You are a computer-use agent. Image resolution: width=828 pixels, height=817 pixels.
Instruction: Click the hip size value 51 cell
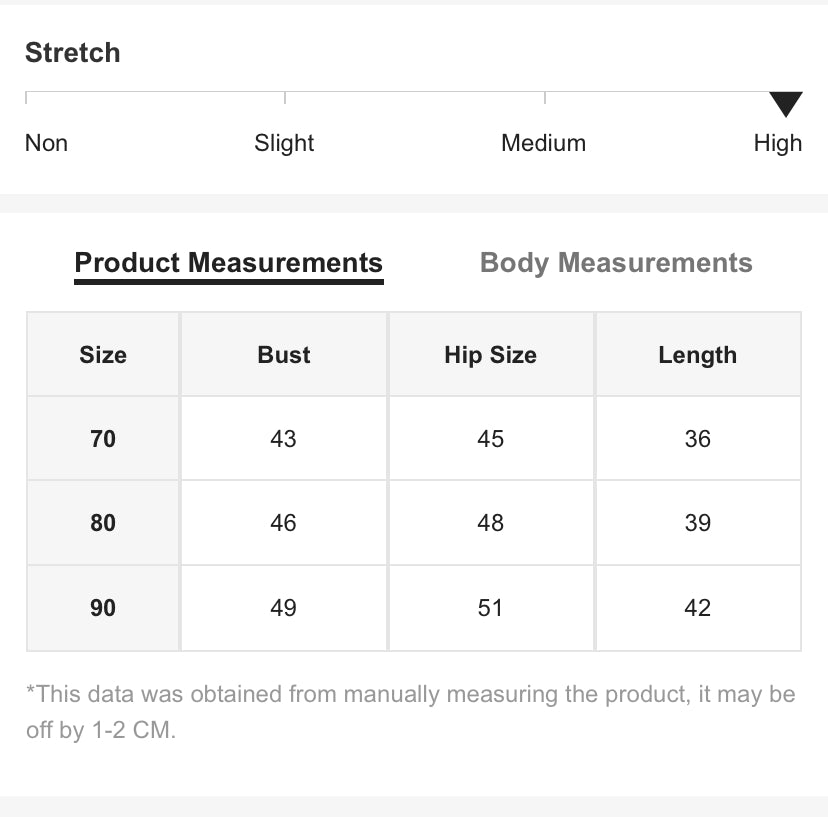491,608
